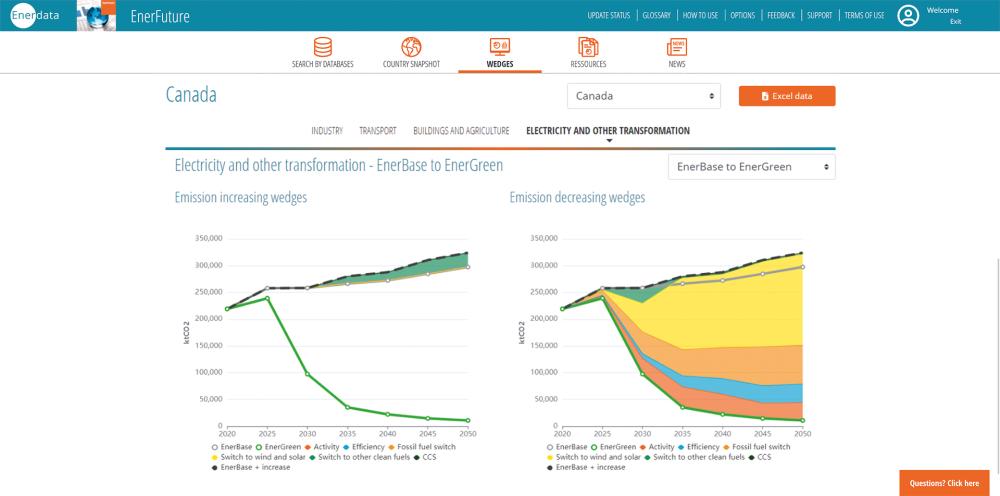This screenshot has height=496, width=1000.
Task: Click the Emission increasing wedges heading
Action: pos(240,198)
